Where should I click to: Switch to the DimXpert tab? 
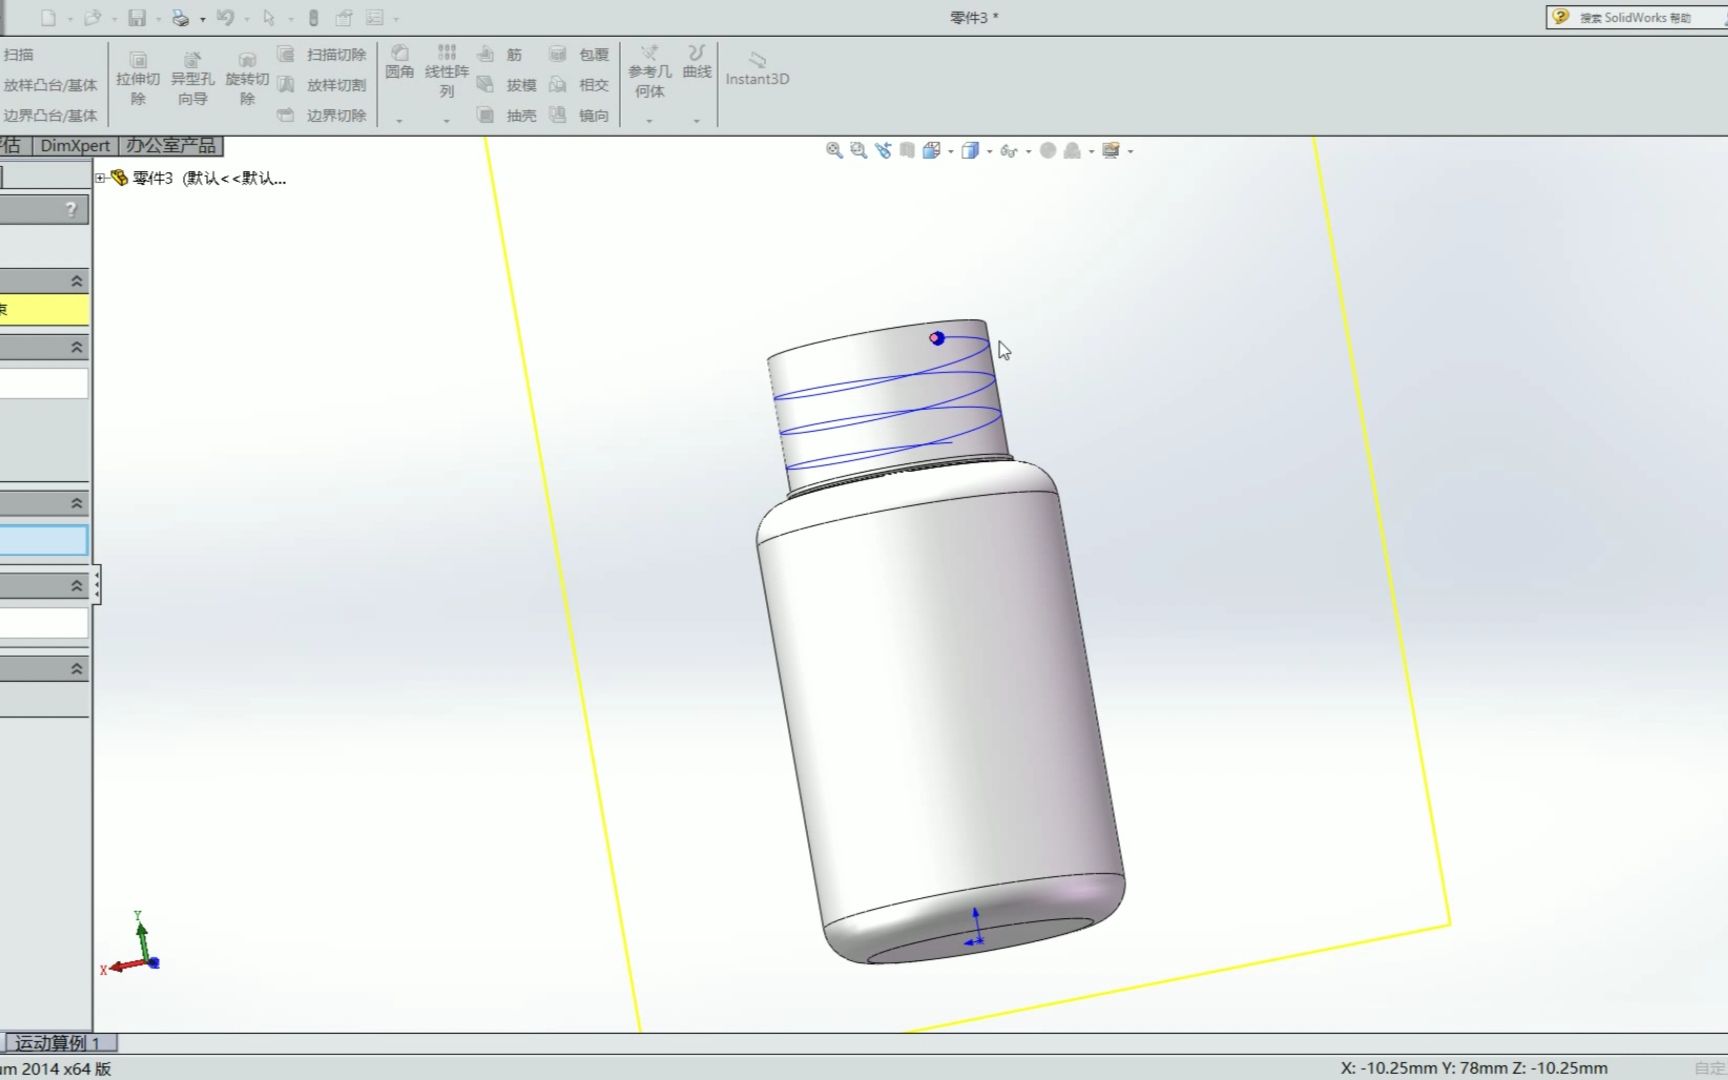75,146
